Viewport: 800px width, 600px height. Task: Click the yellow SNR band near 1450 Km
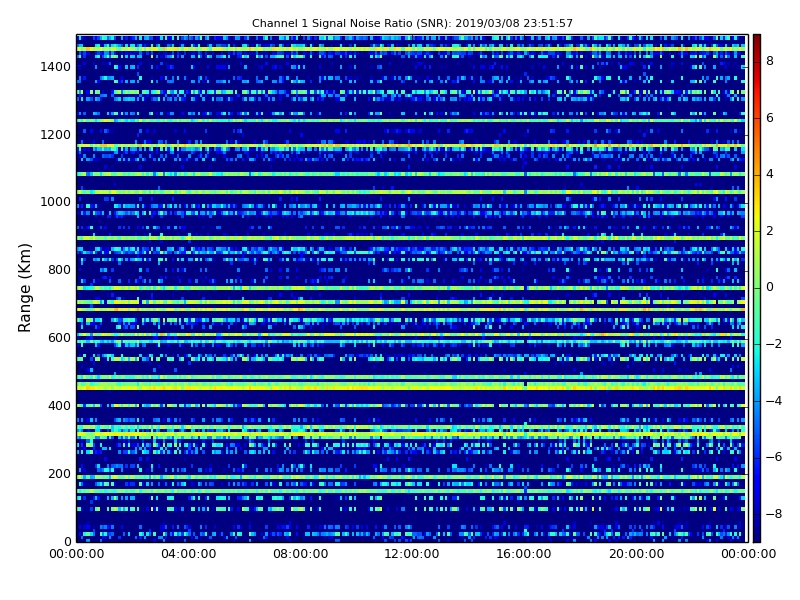point(411,49)
